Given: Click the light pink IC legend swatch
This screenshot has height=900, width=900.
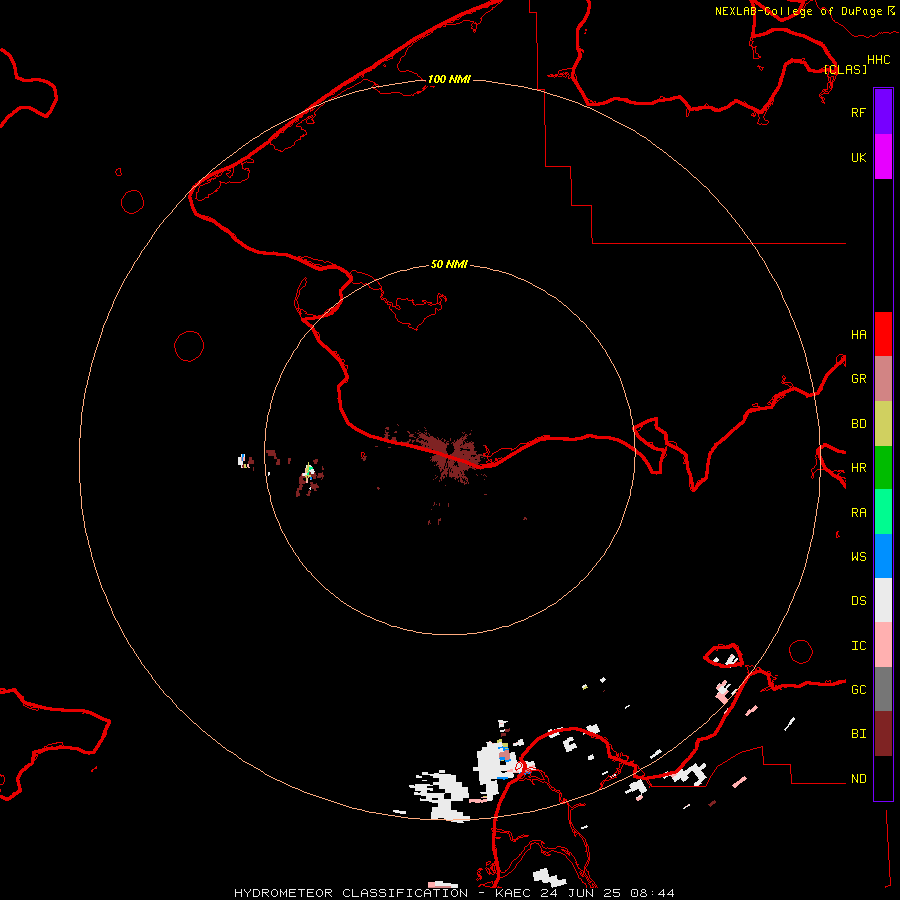Looking at the screenshot, I should (x=883, y=645).
